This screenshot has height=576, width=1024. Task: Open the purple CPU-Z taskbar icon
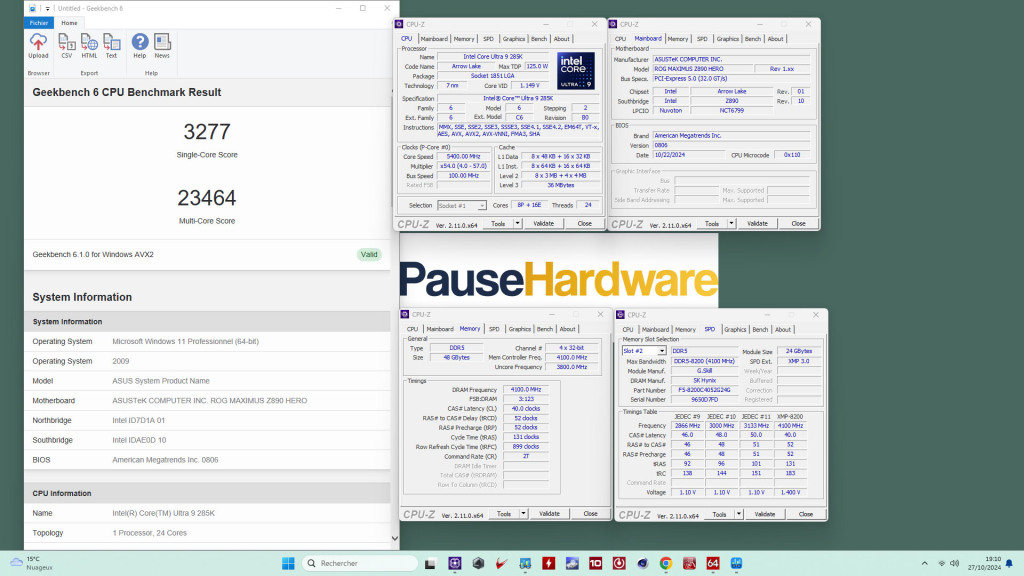[455, 564]
